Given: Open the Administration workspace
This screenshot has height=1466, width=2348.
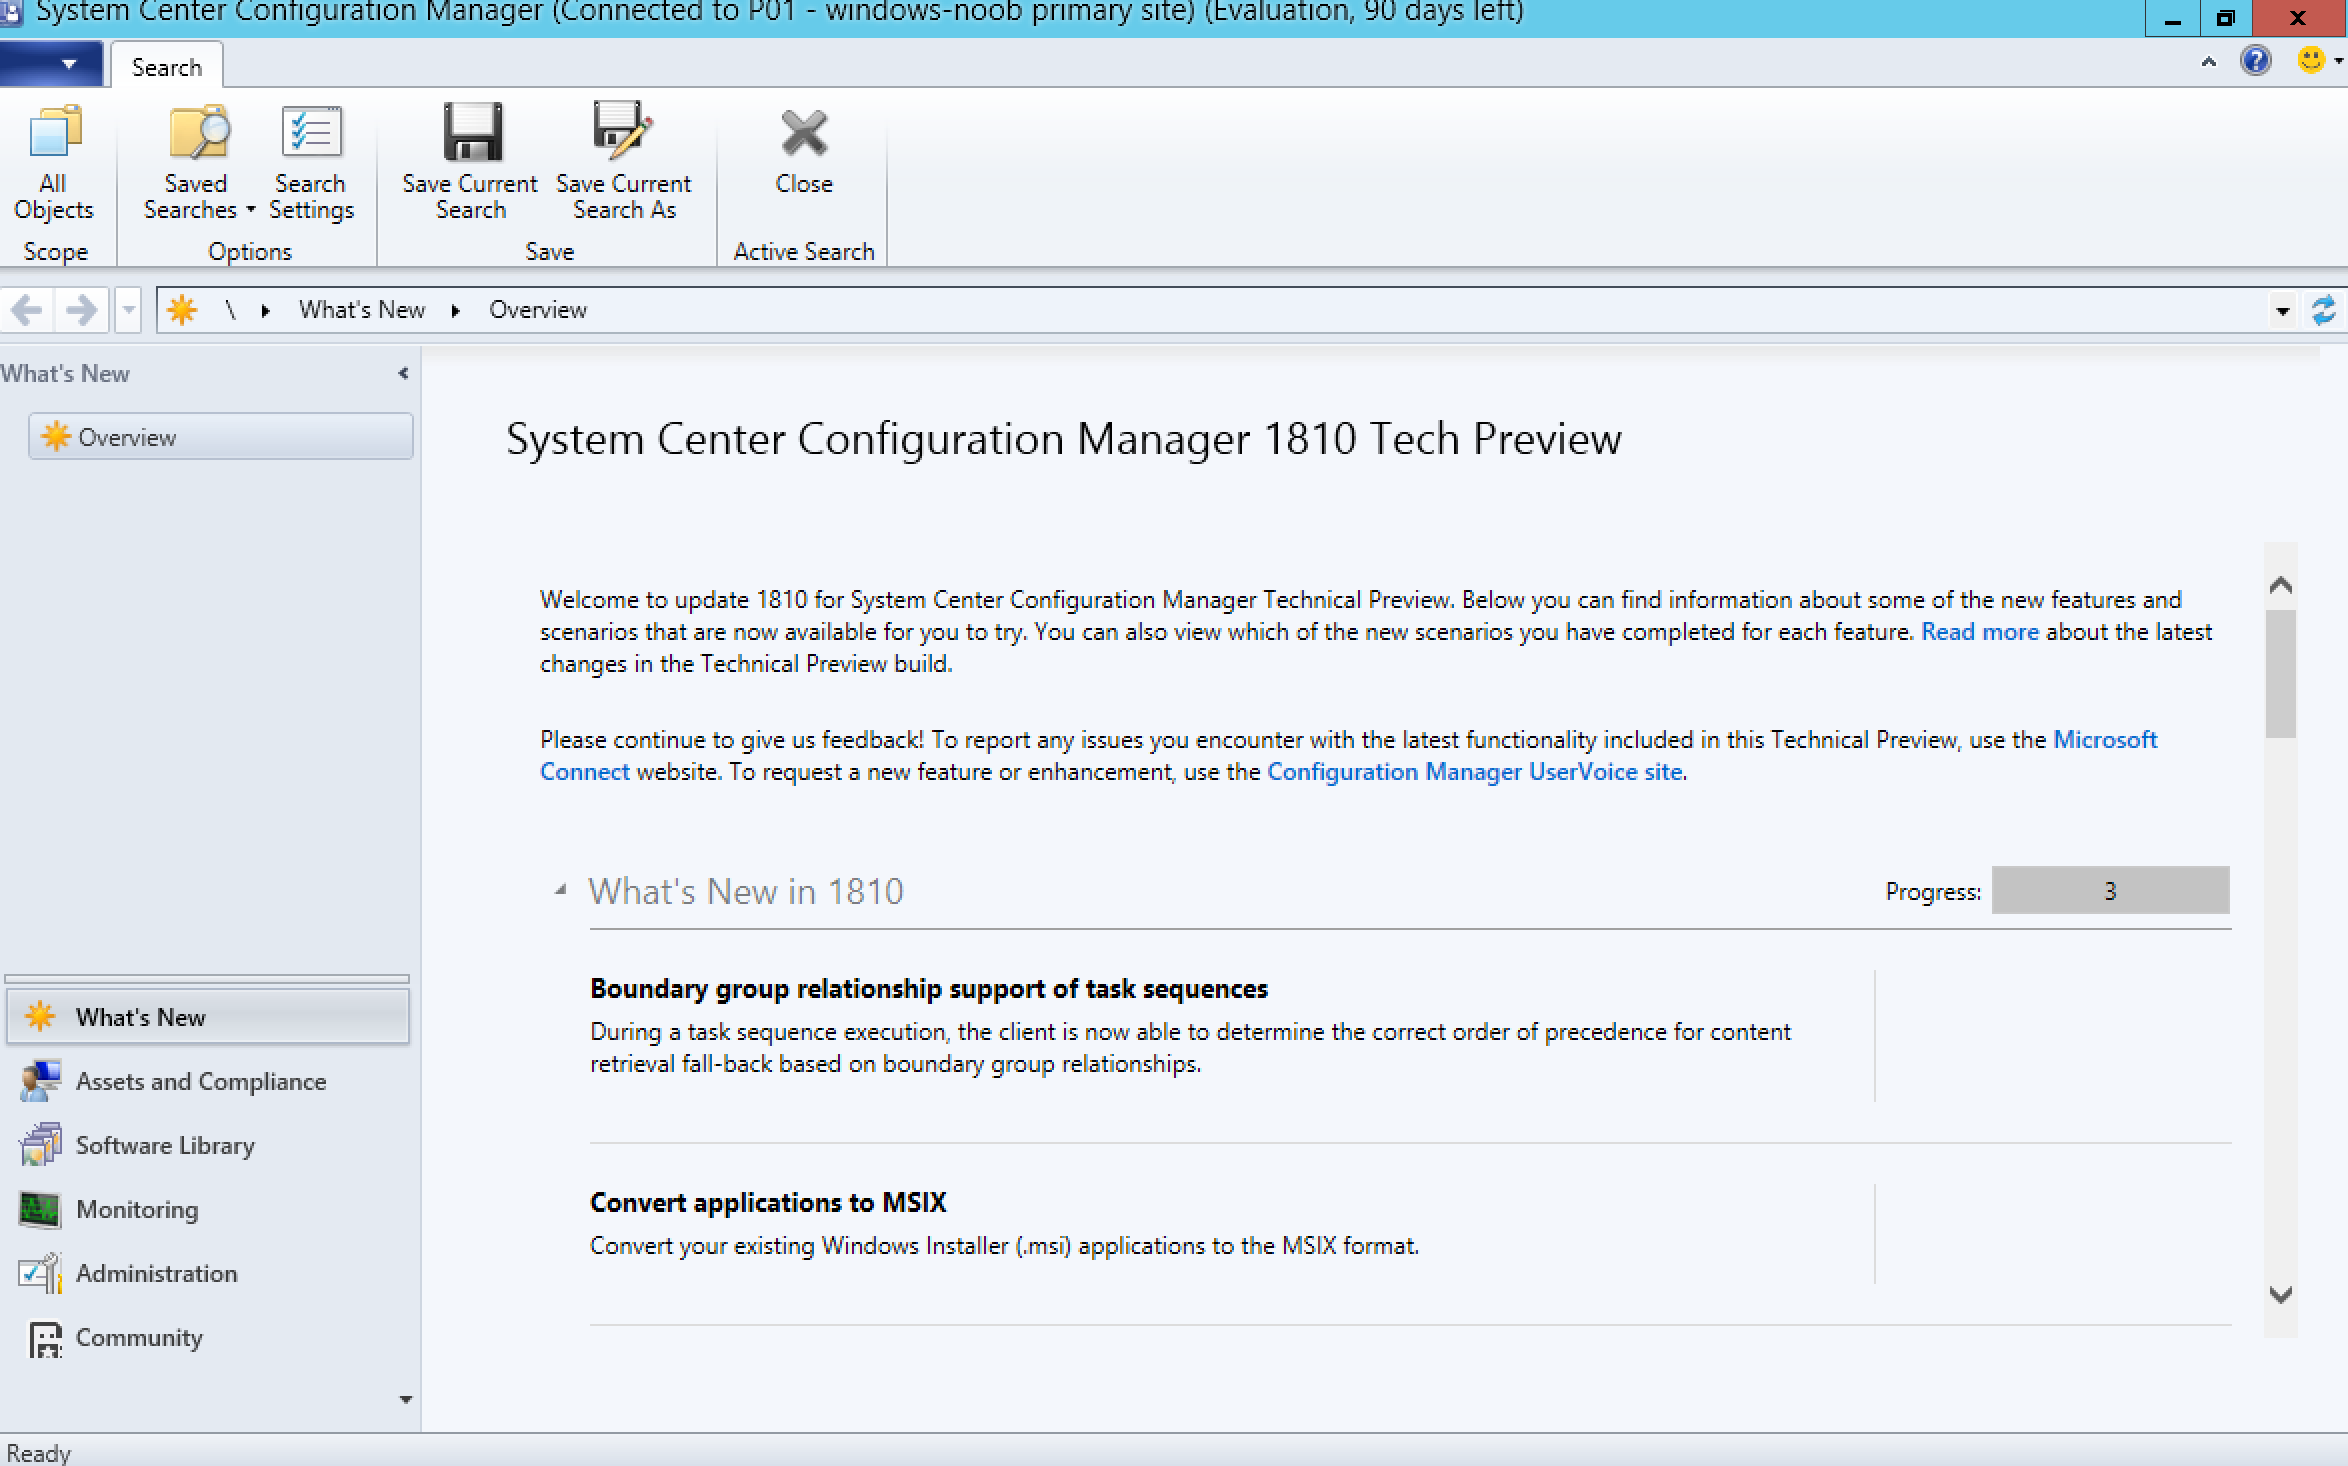Looking at the screenshot, I should 208,1273.
